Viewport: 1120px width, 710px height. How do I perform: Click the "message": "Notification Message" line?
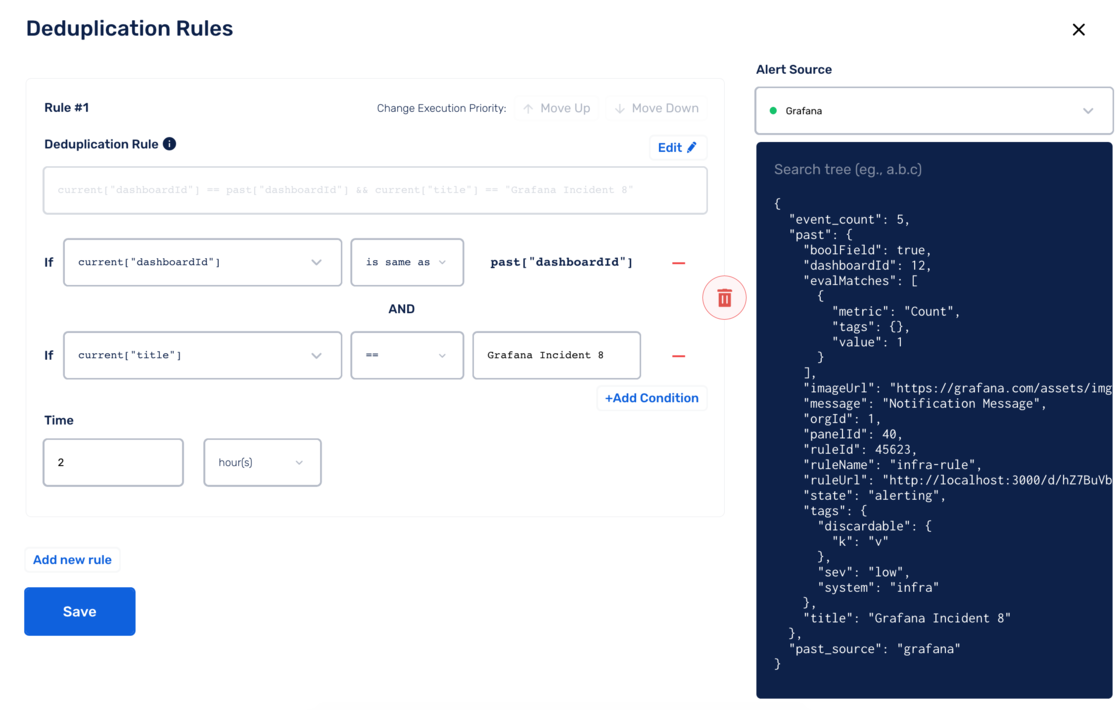pyautogui.click(x=924, y=404)
